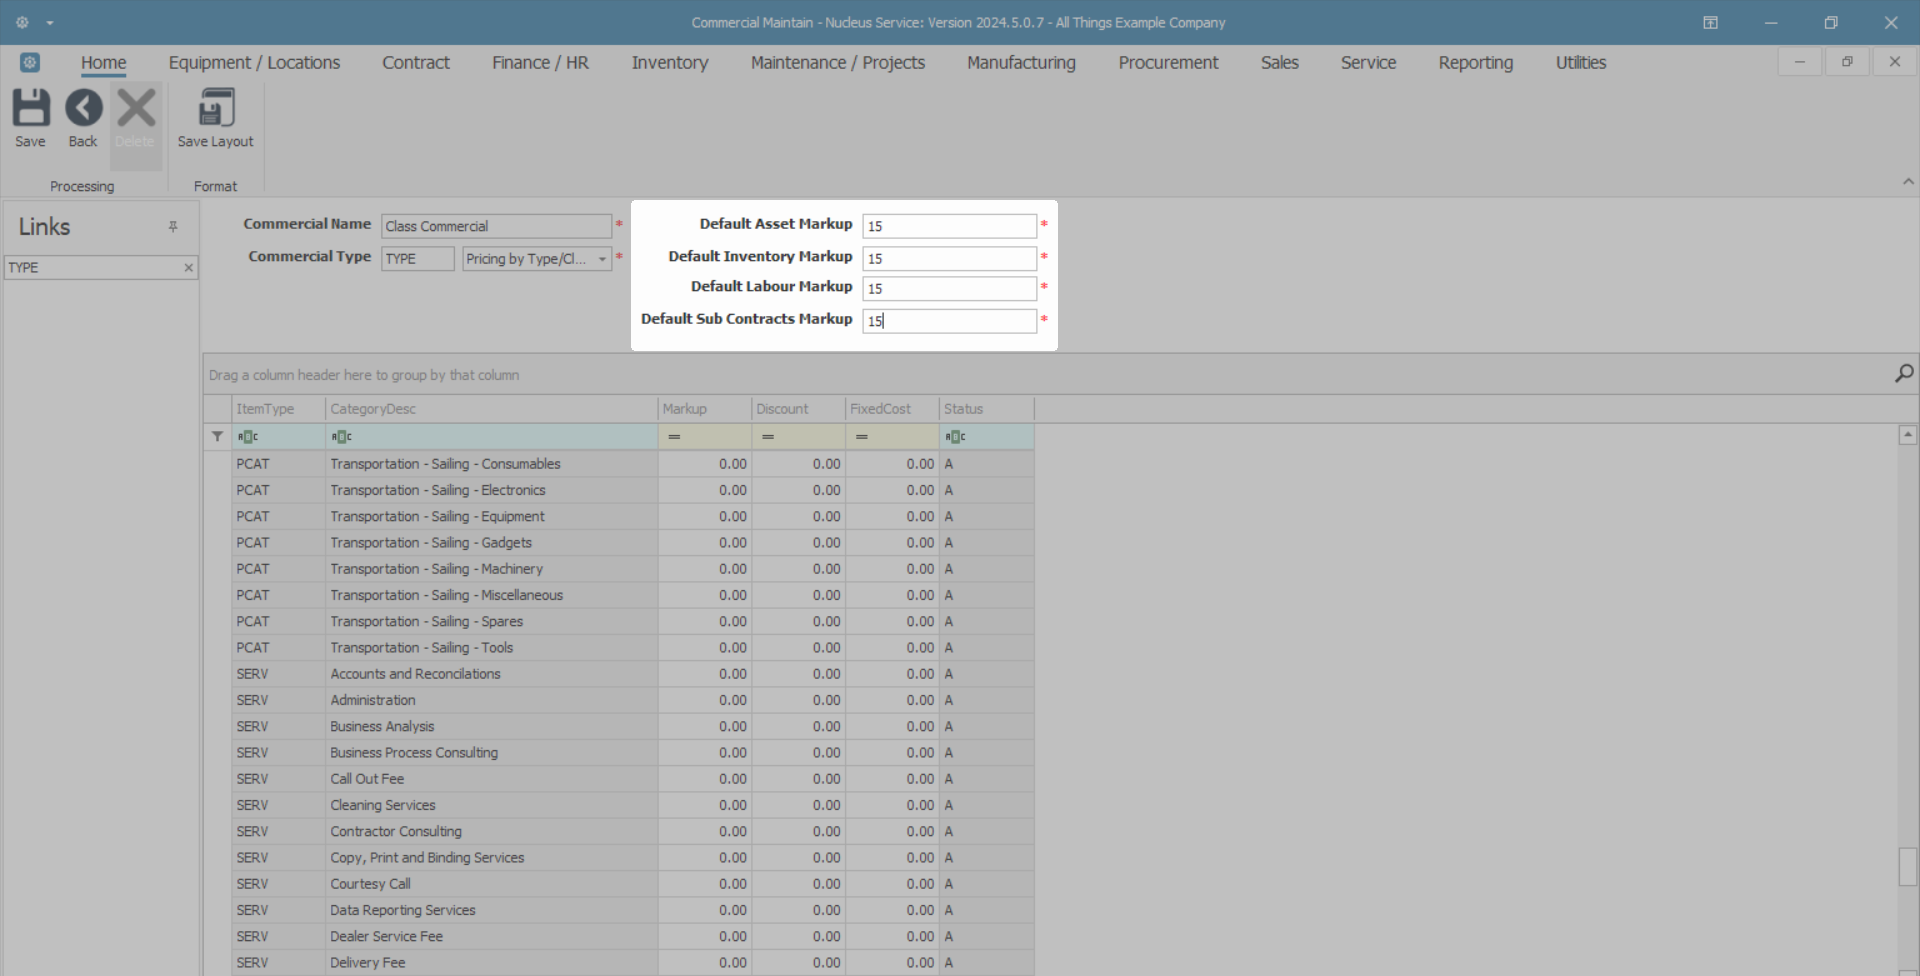Collapse the ribbon using the chevron

tap(1908, 182)
